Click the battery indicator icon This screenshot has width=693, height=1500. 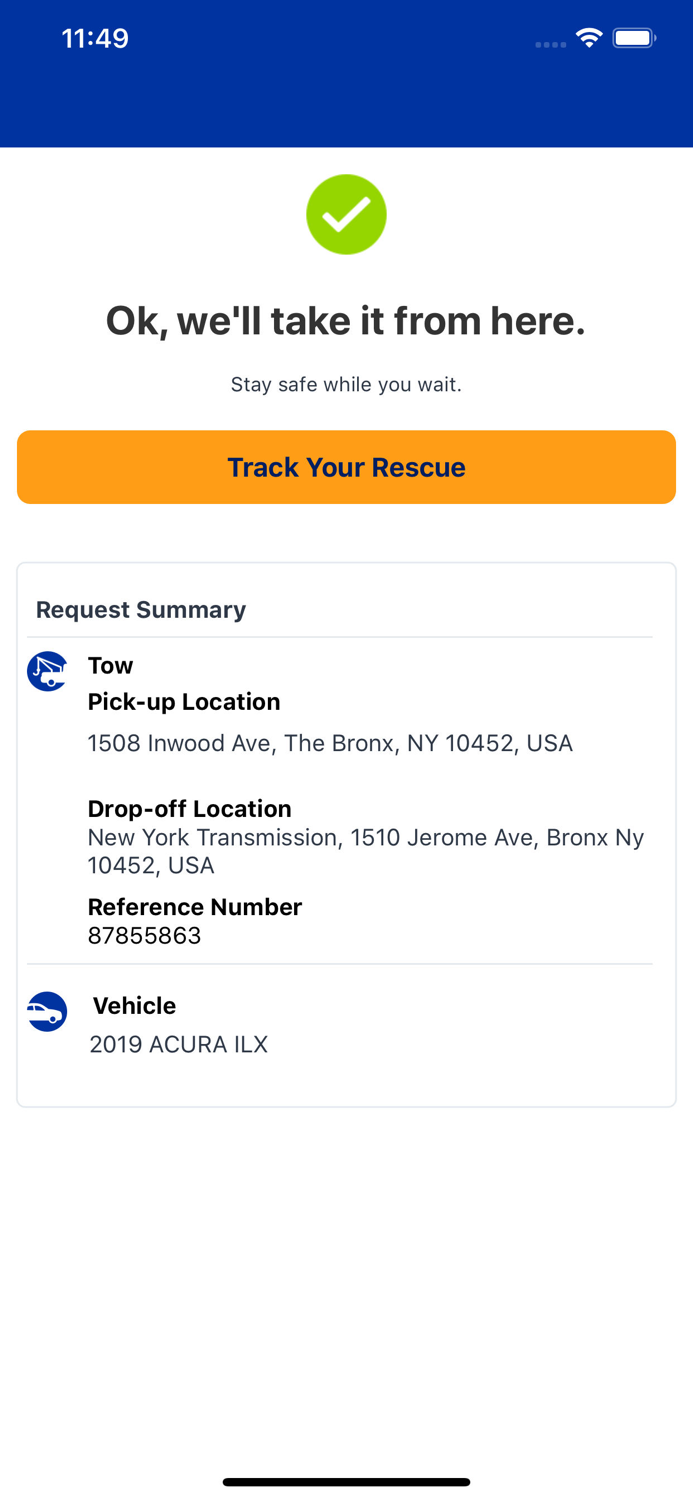633,37
